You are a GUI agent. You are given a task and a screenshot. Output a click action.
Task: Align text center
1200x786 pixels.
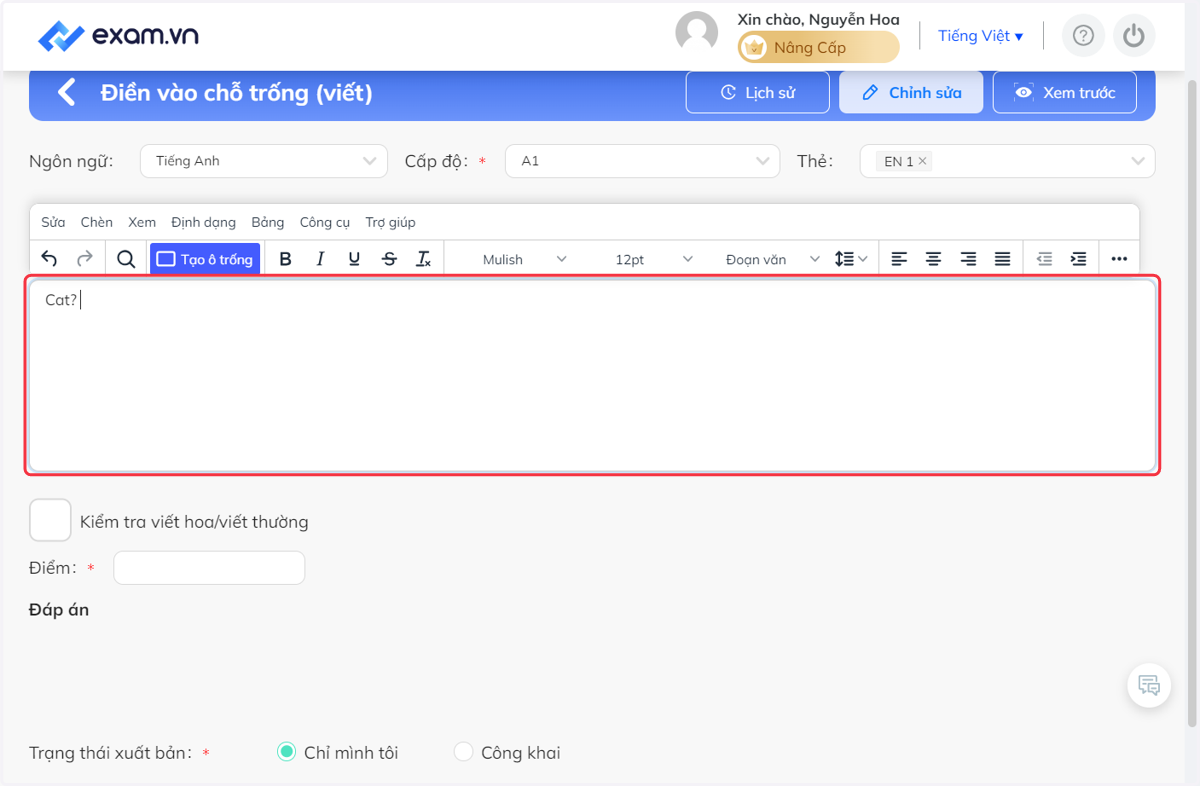[933, 259]
